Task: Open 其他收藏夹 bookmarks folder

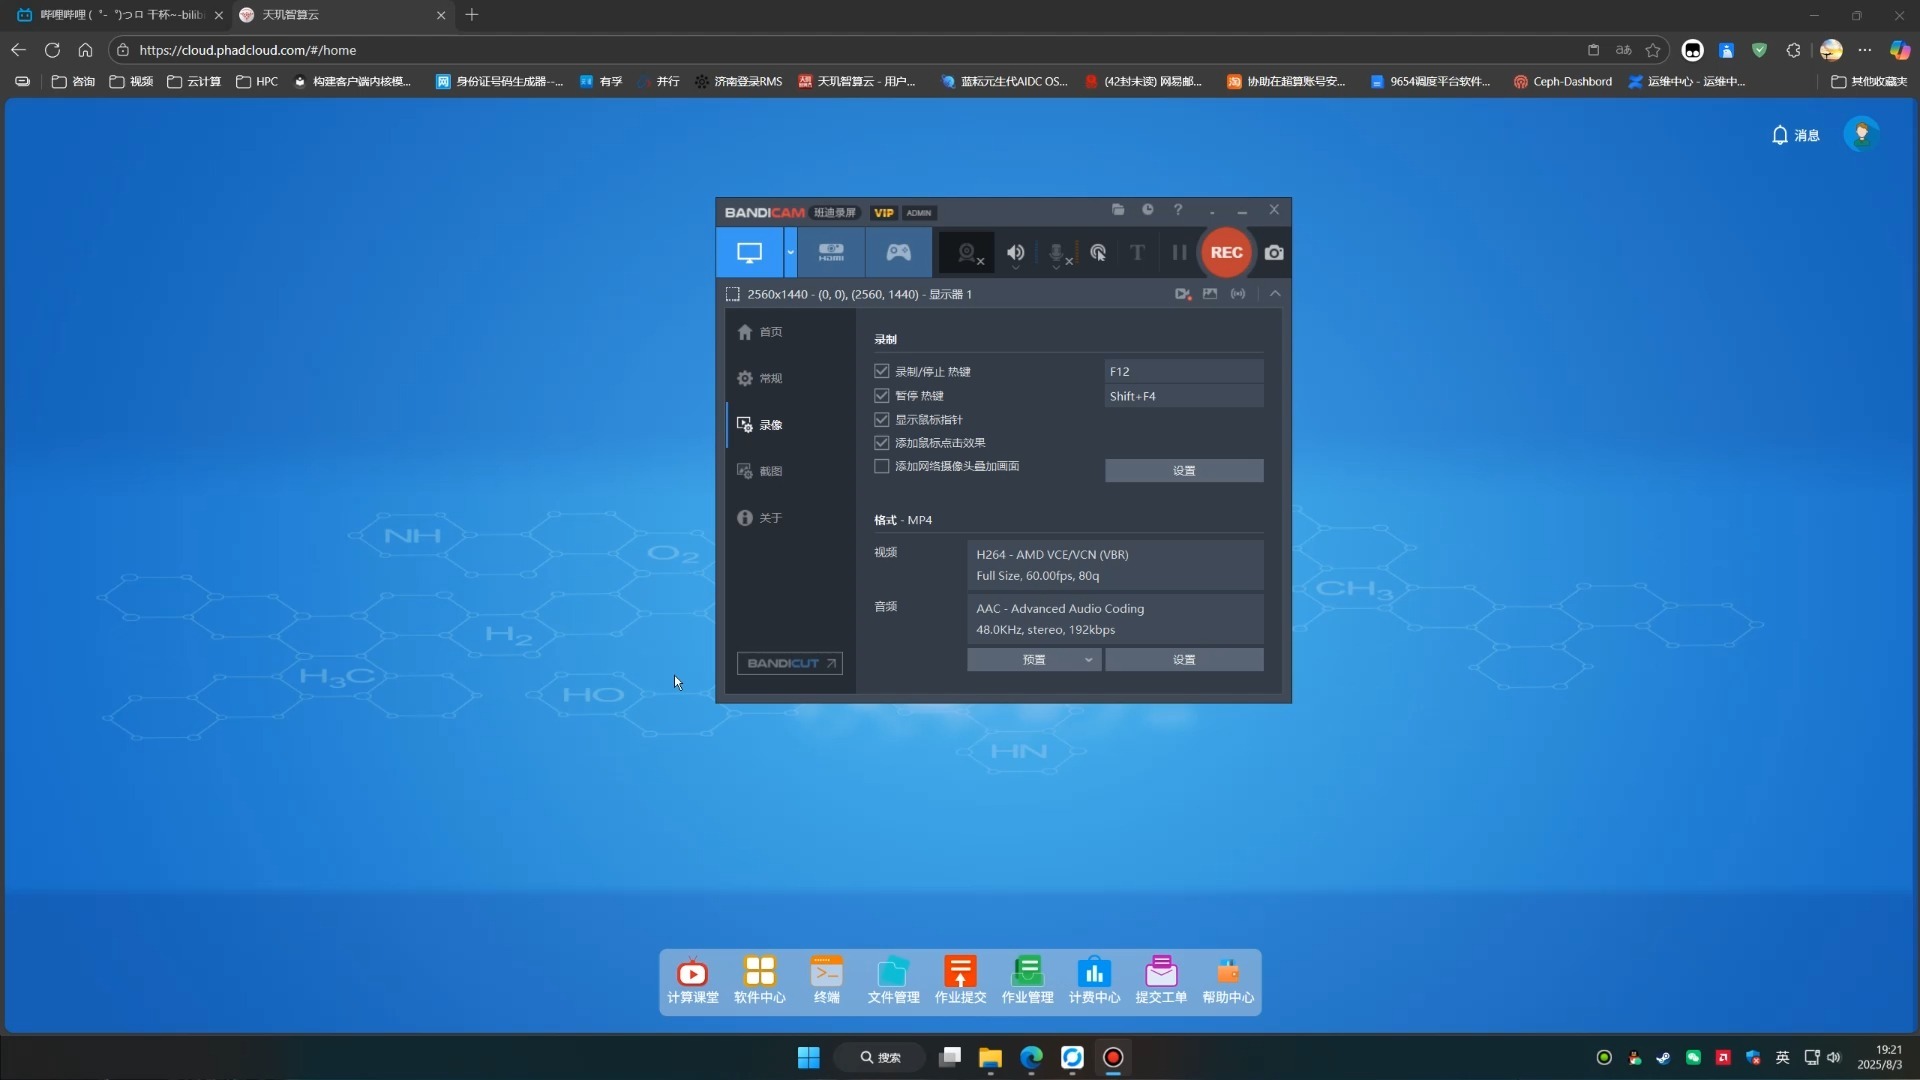Action: pyautogui.click(x=1869, y=82)
